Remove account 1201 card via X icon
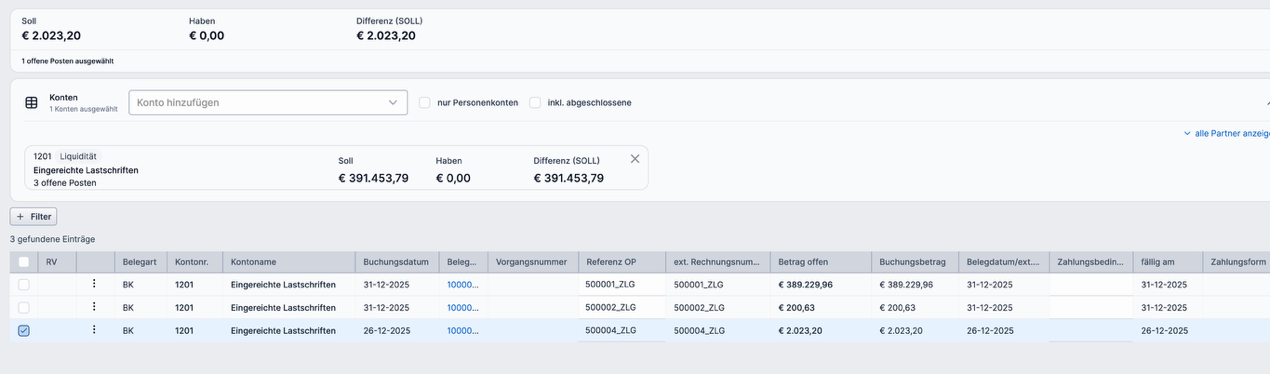The width and height of the screenshot is (1270, 374). point(635,159)
